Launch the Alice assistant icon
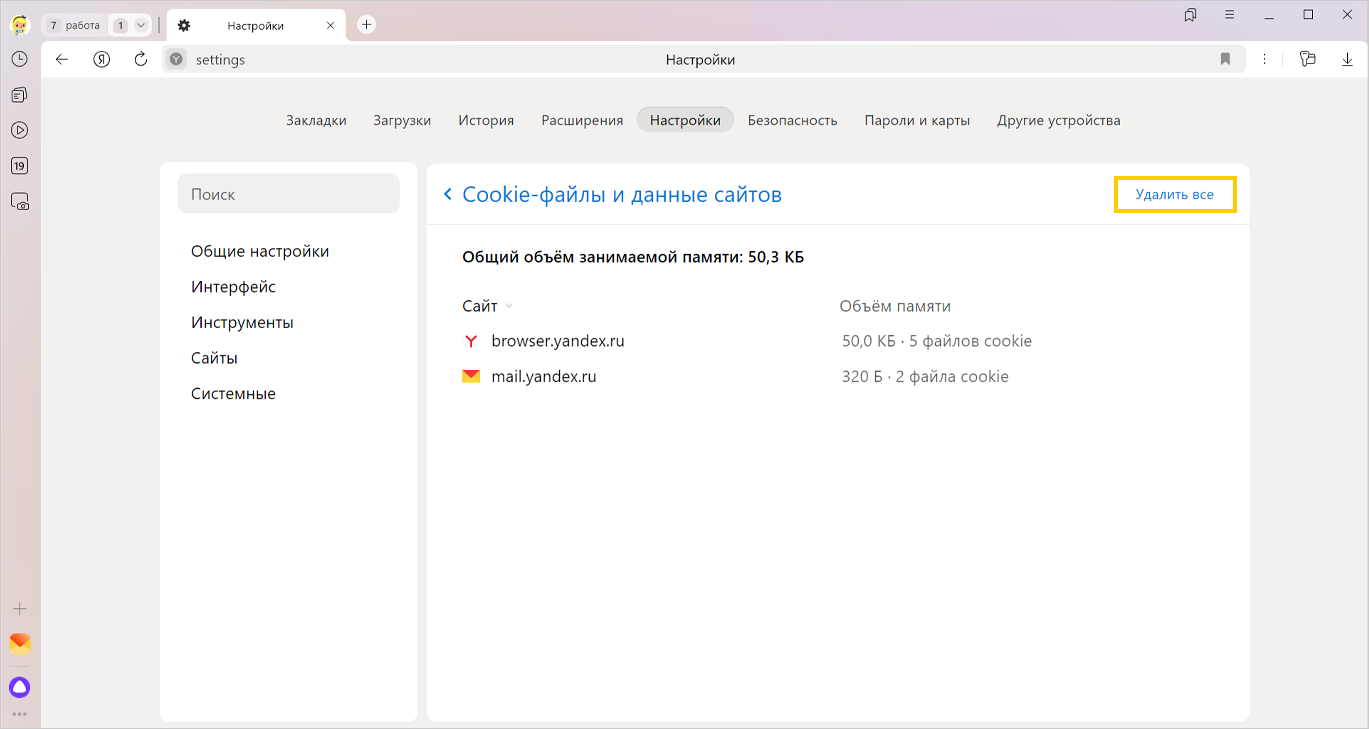1369x729 pixels. pos(19,687)
